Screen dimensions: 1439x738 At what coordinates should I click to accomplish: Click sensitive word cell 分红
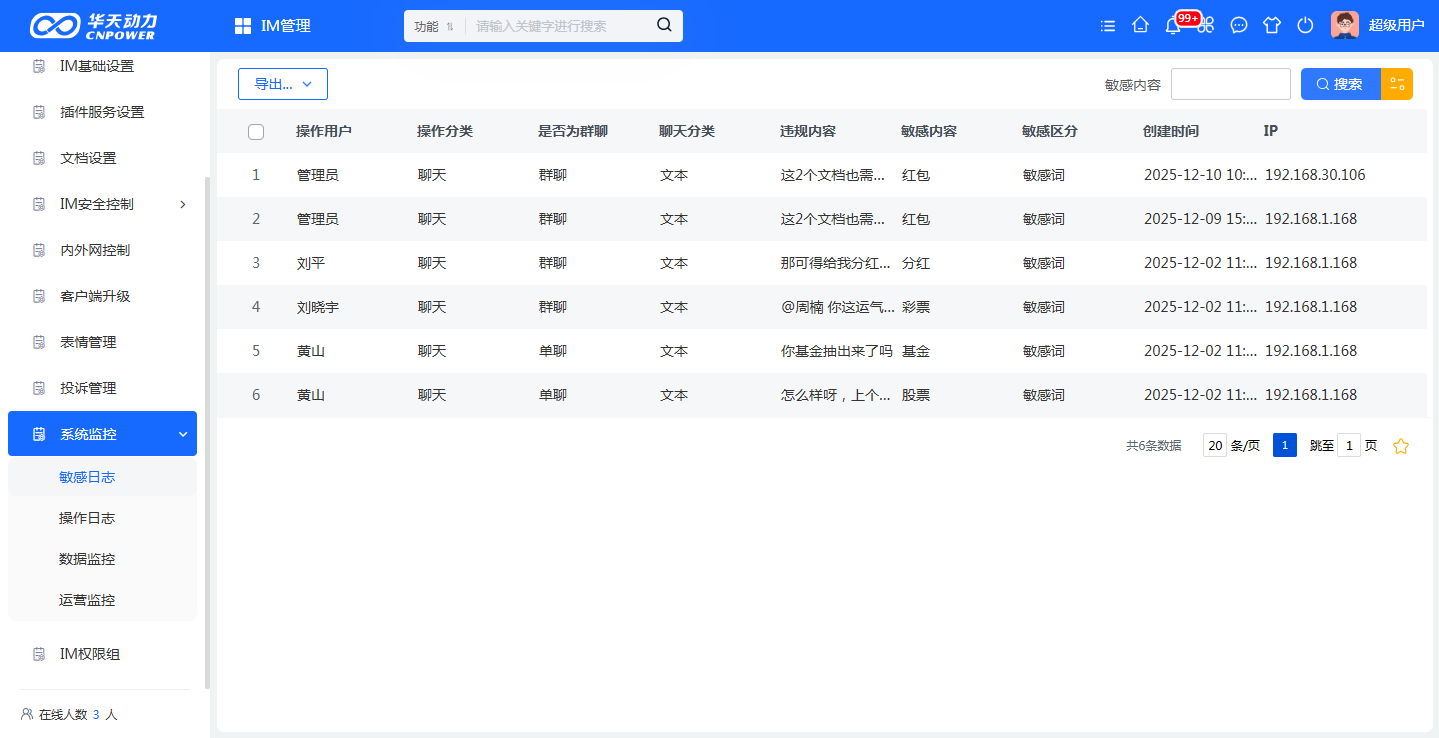coord(916,263)
